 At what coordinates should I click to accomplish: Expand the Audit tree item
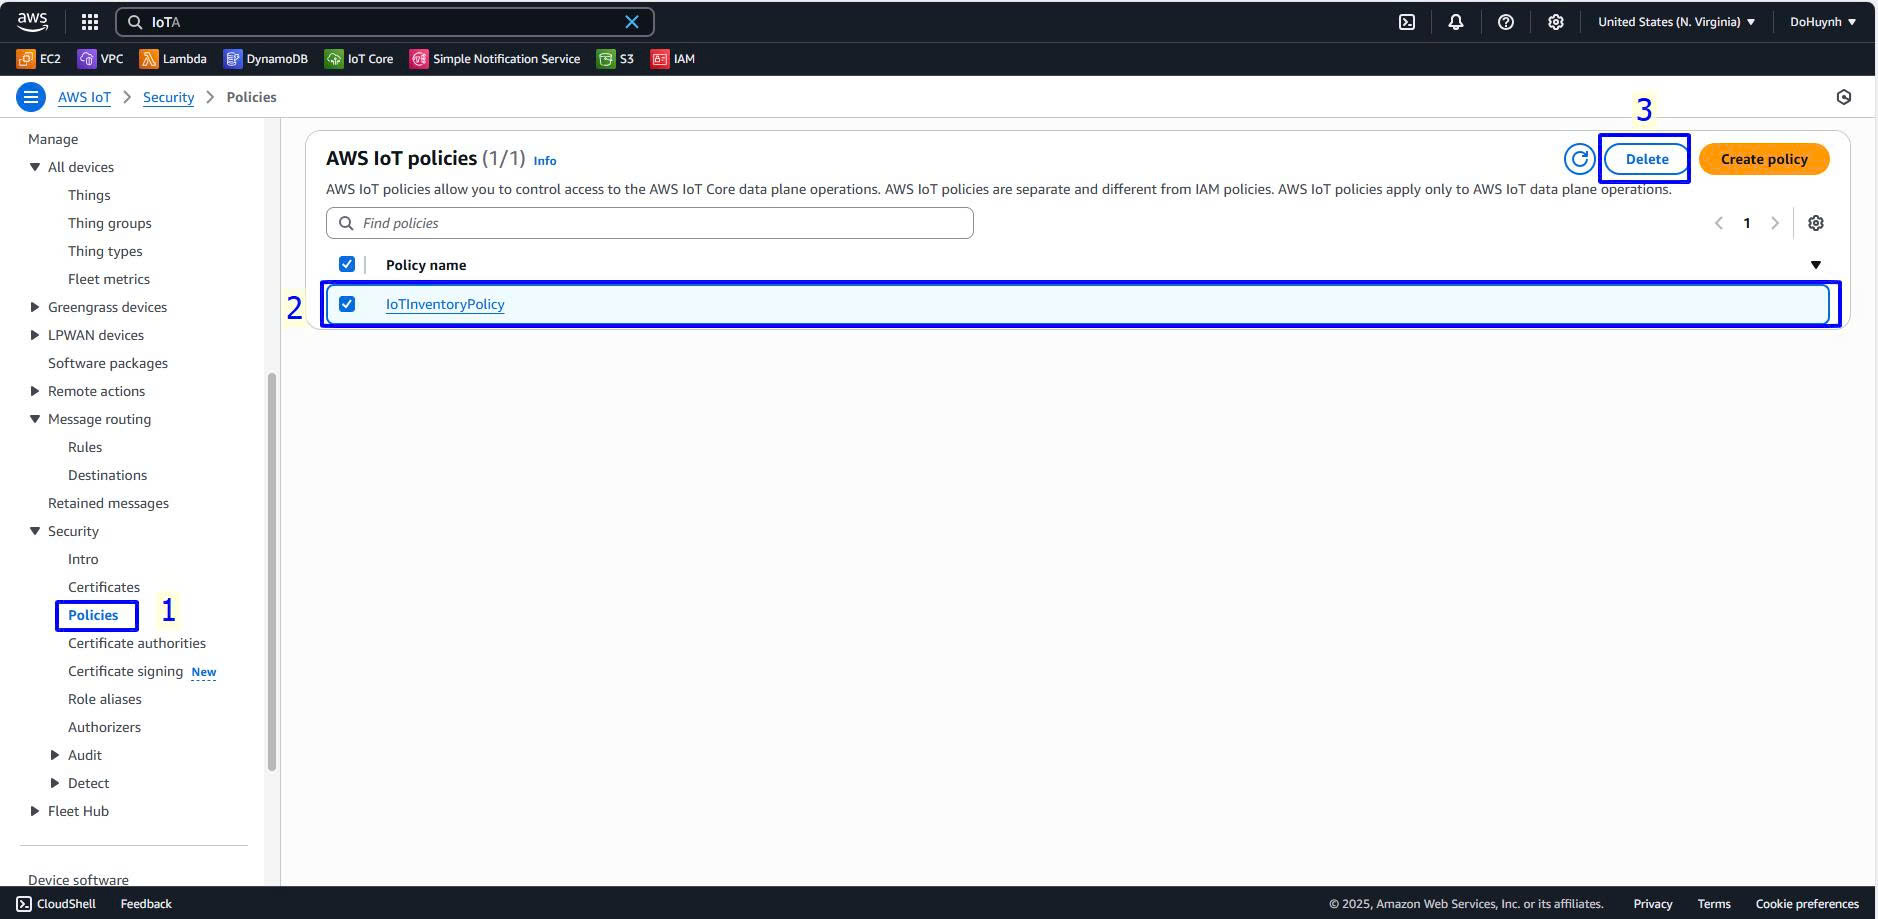[55, 755]
